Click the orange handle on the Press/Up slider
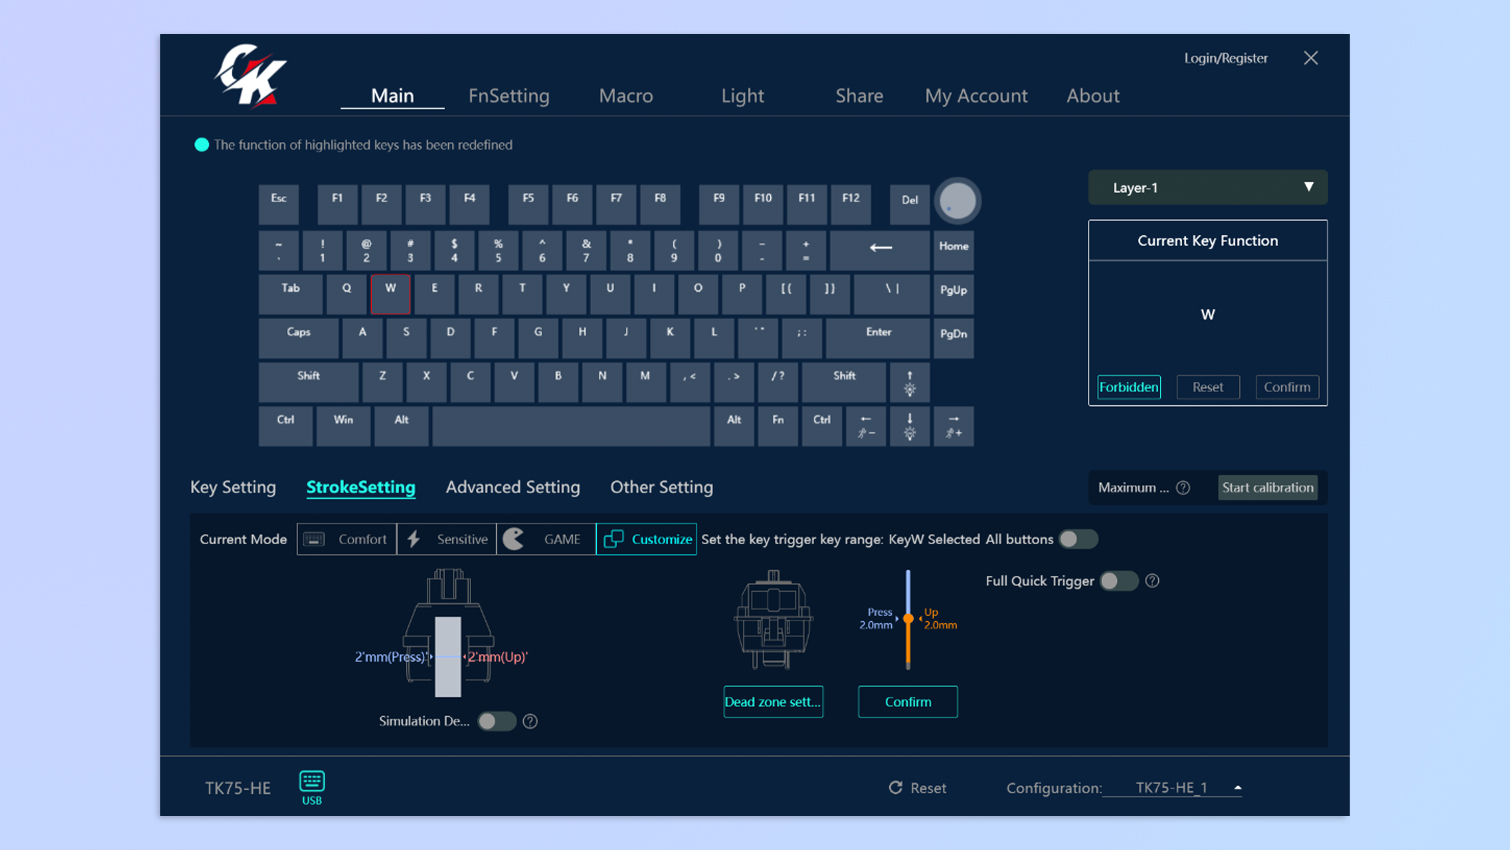This screenshot has height=850, width=1510. (908, 619)
